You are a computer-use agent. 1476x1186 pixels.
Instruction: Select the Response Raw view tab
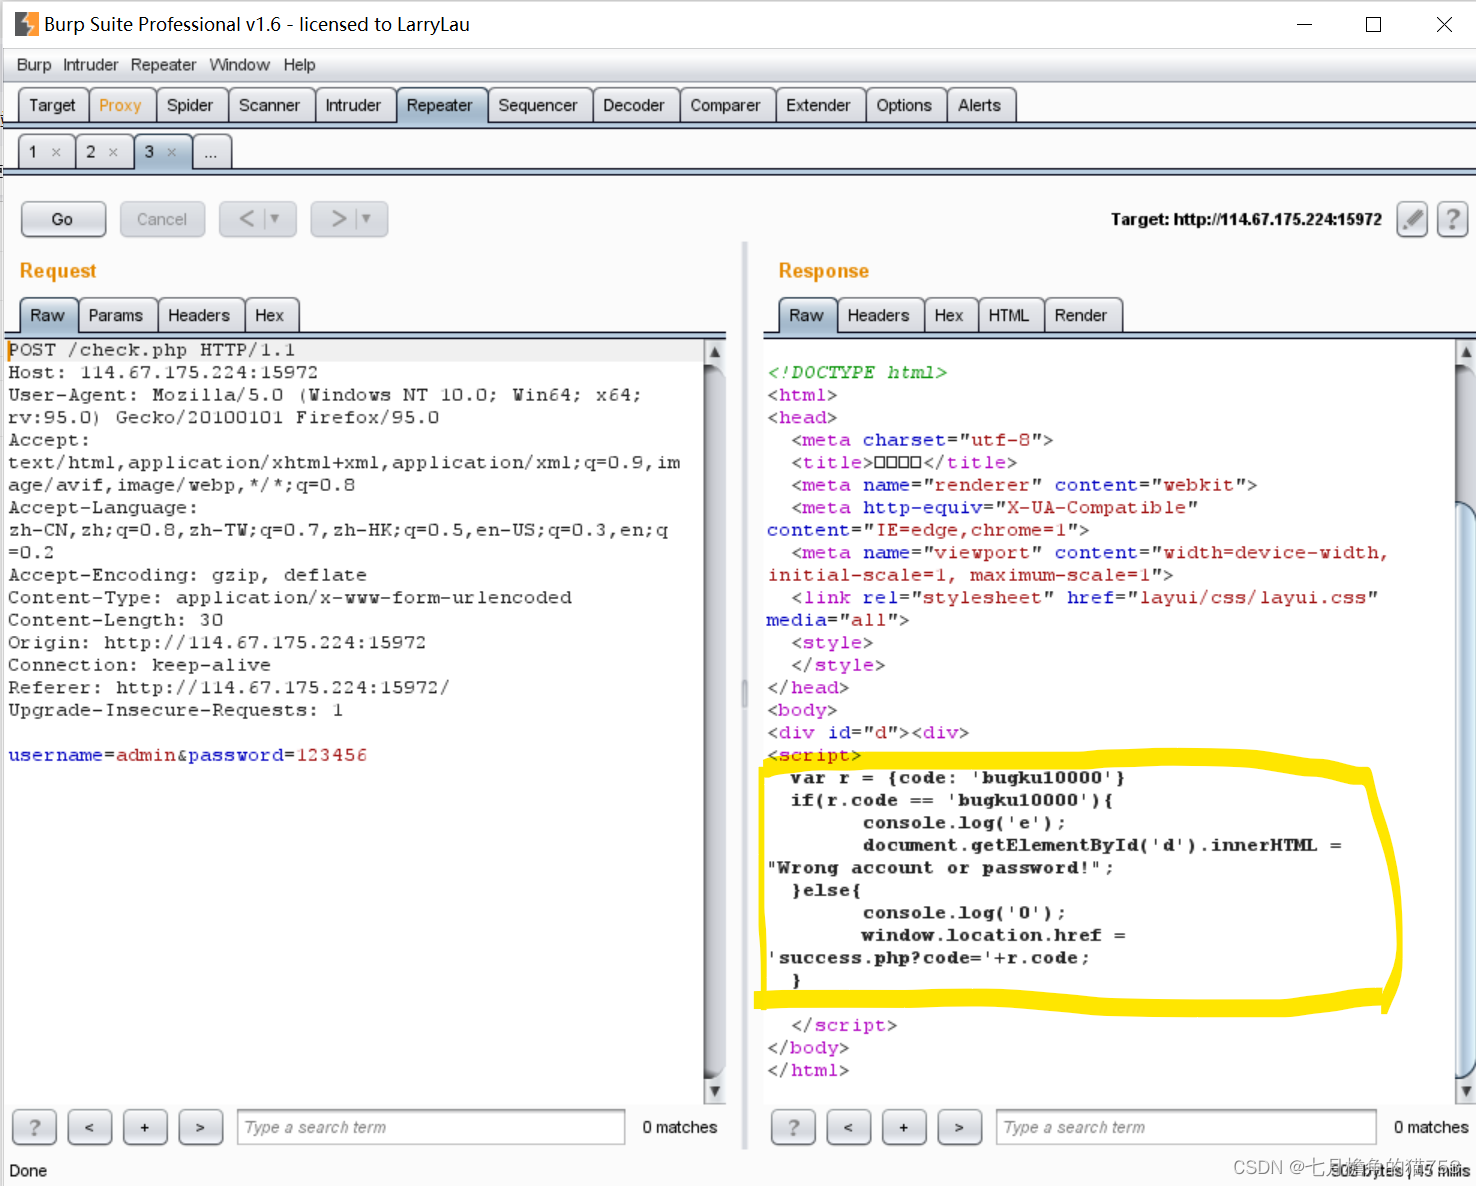click(806, 315)
